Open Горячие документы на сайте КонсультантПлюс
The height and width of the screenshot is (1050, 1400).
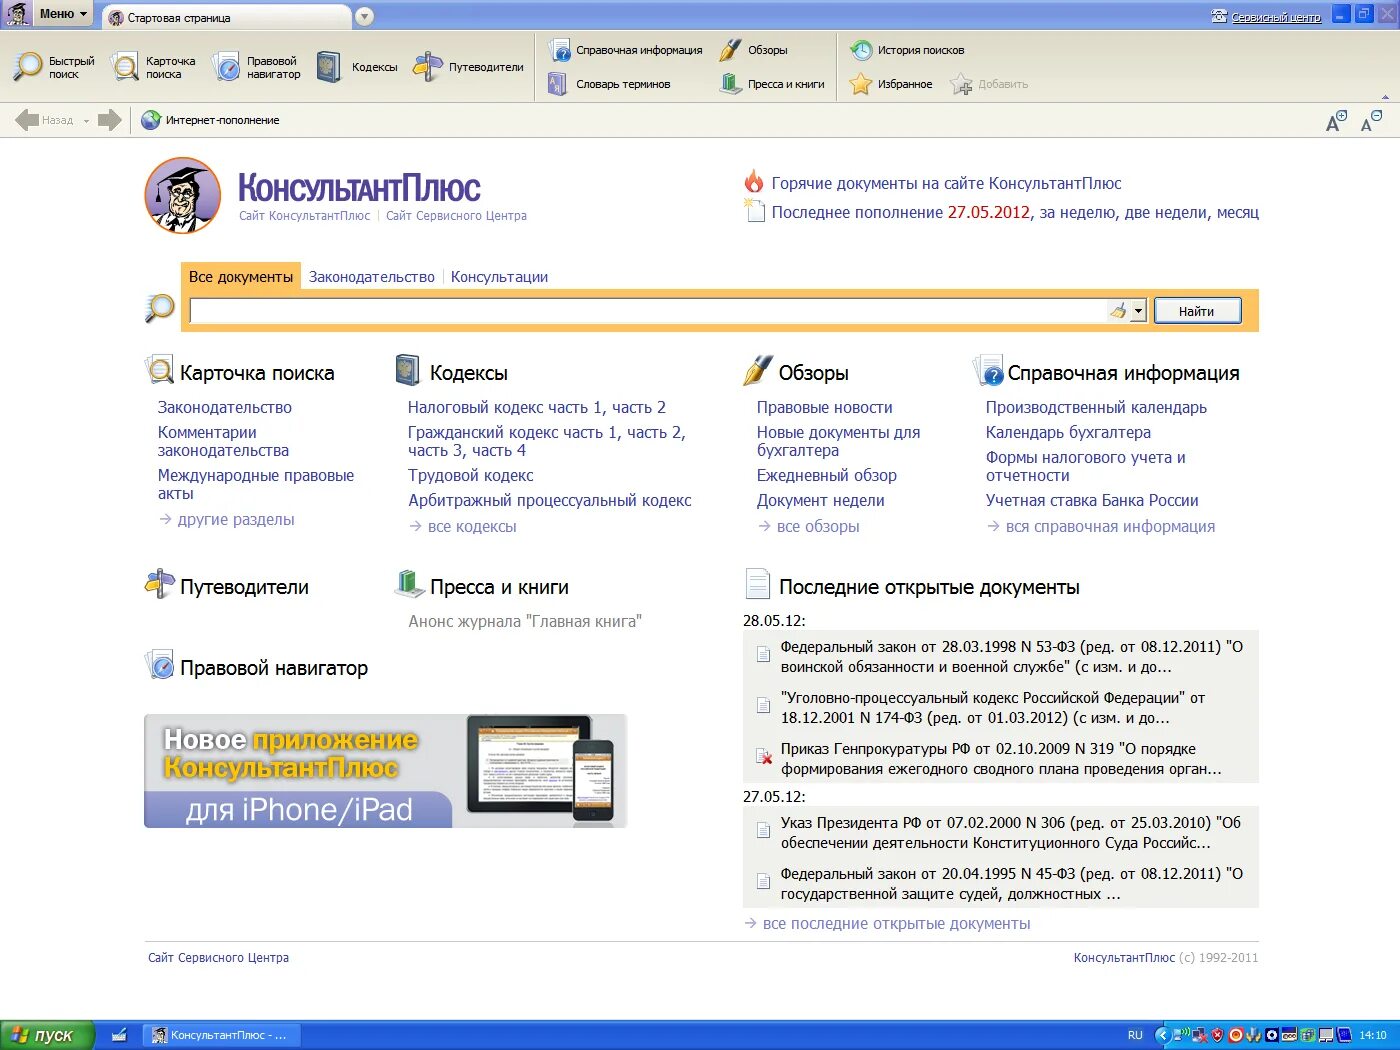tap(946, 183)
